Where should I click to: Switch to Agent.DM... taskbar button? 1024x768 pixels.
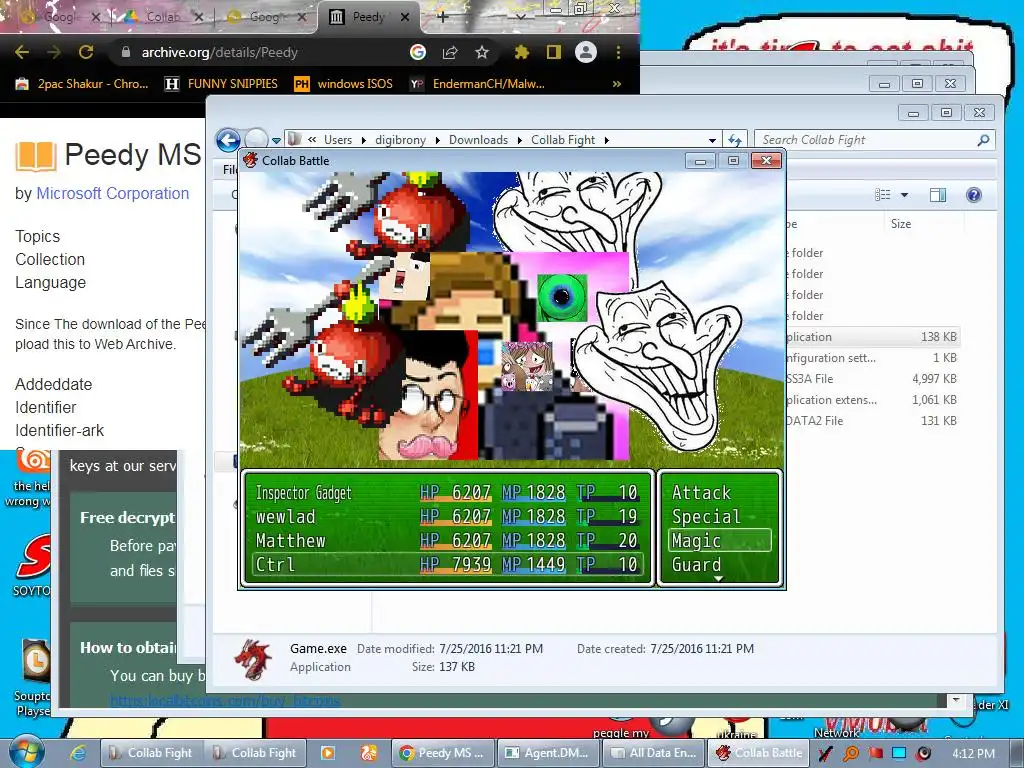pyautogui.click(x=548, y=753)
